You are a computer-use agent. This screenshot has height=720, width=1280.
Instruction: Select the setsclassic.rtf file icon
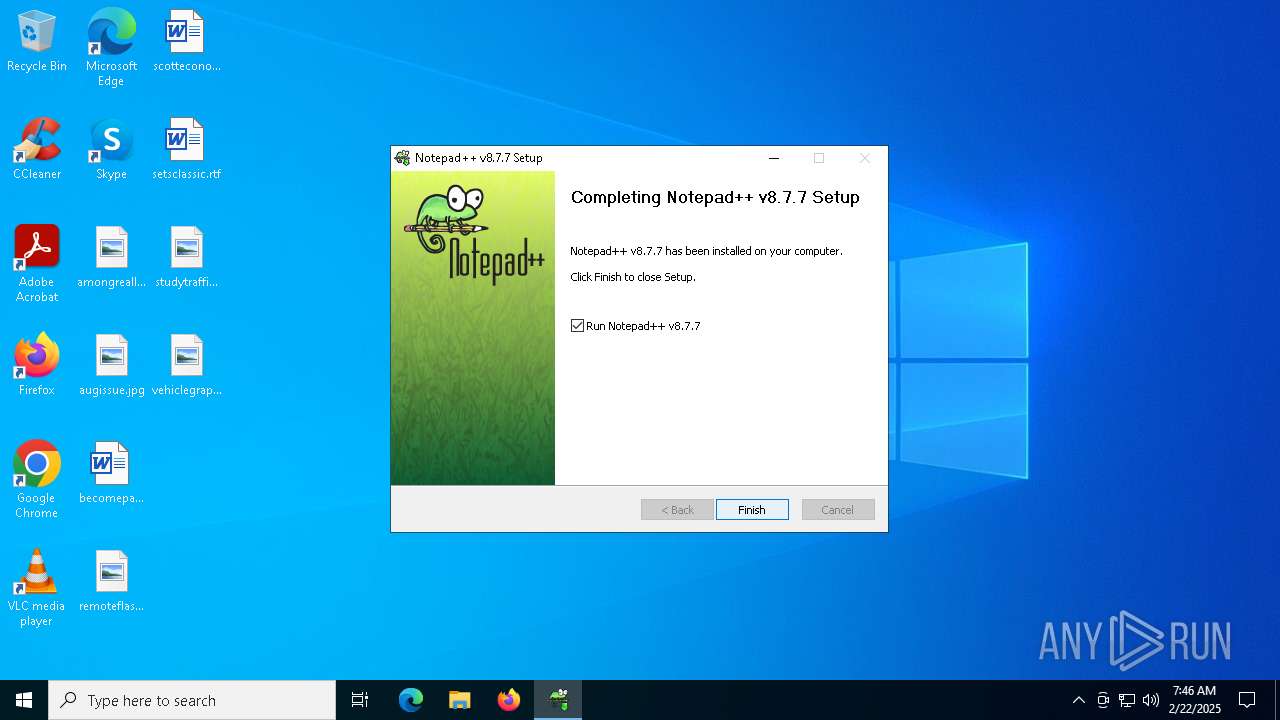point(186,149)
